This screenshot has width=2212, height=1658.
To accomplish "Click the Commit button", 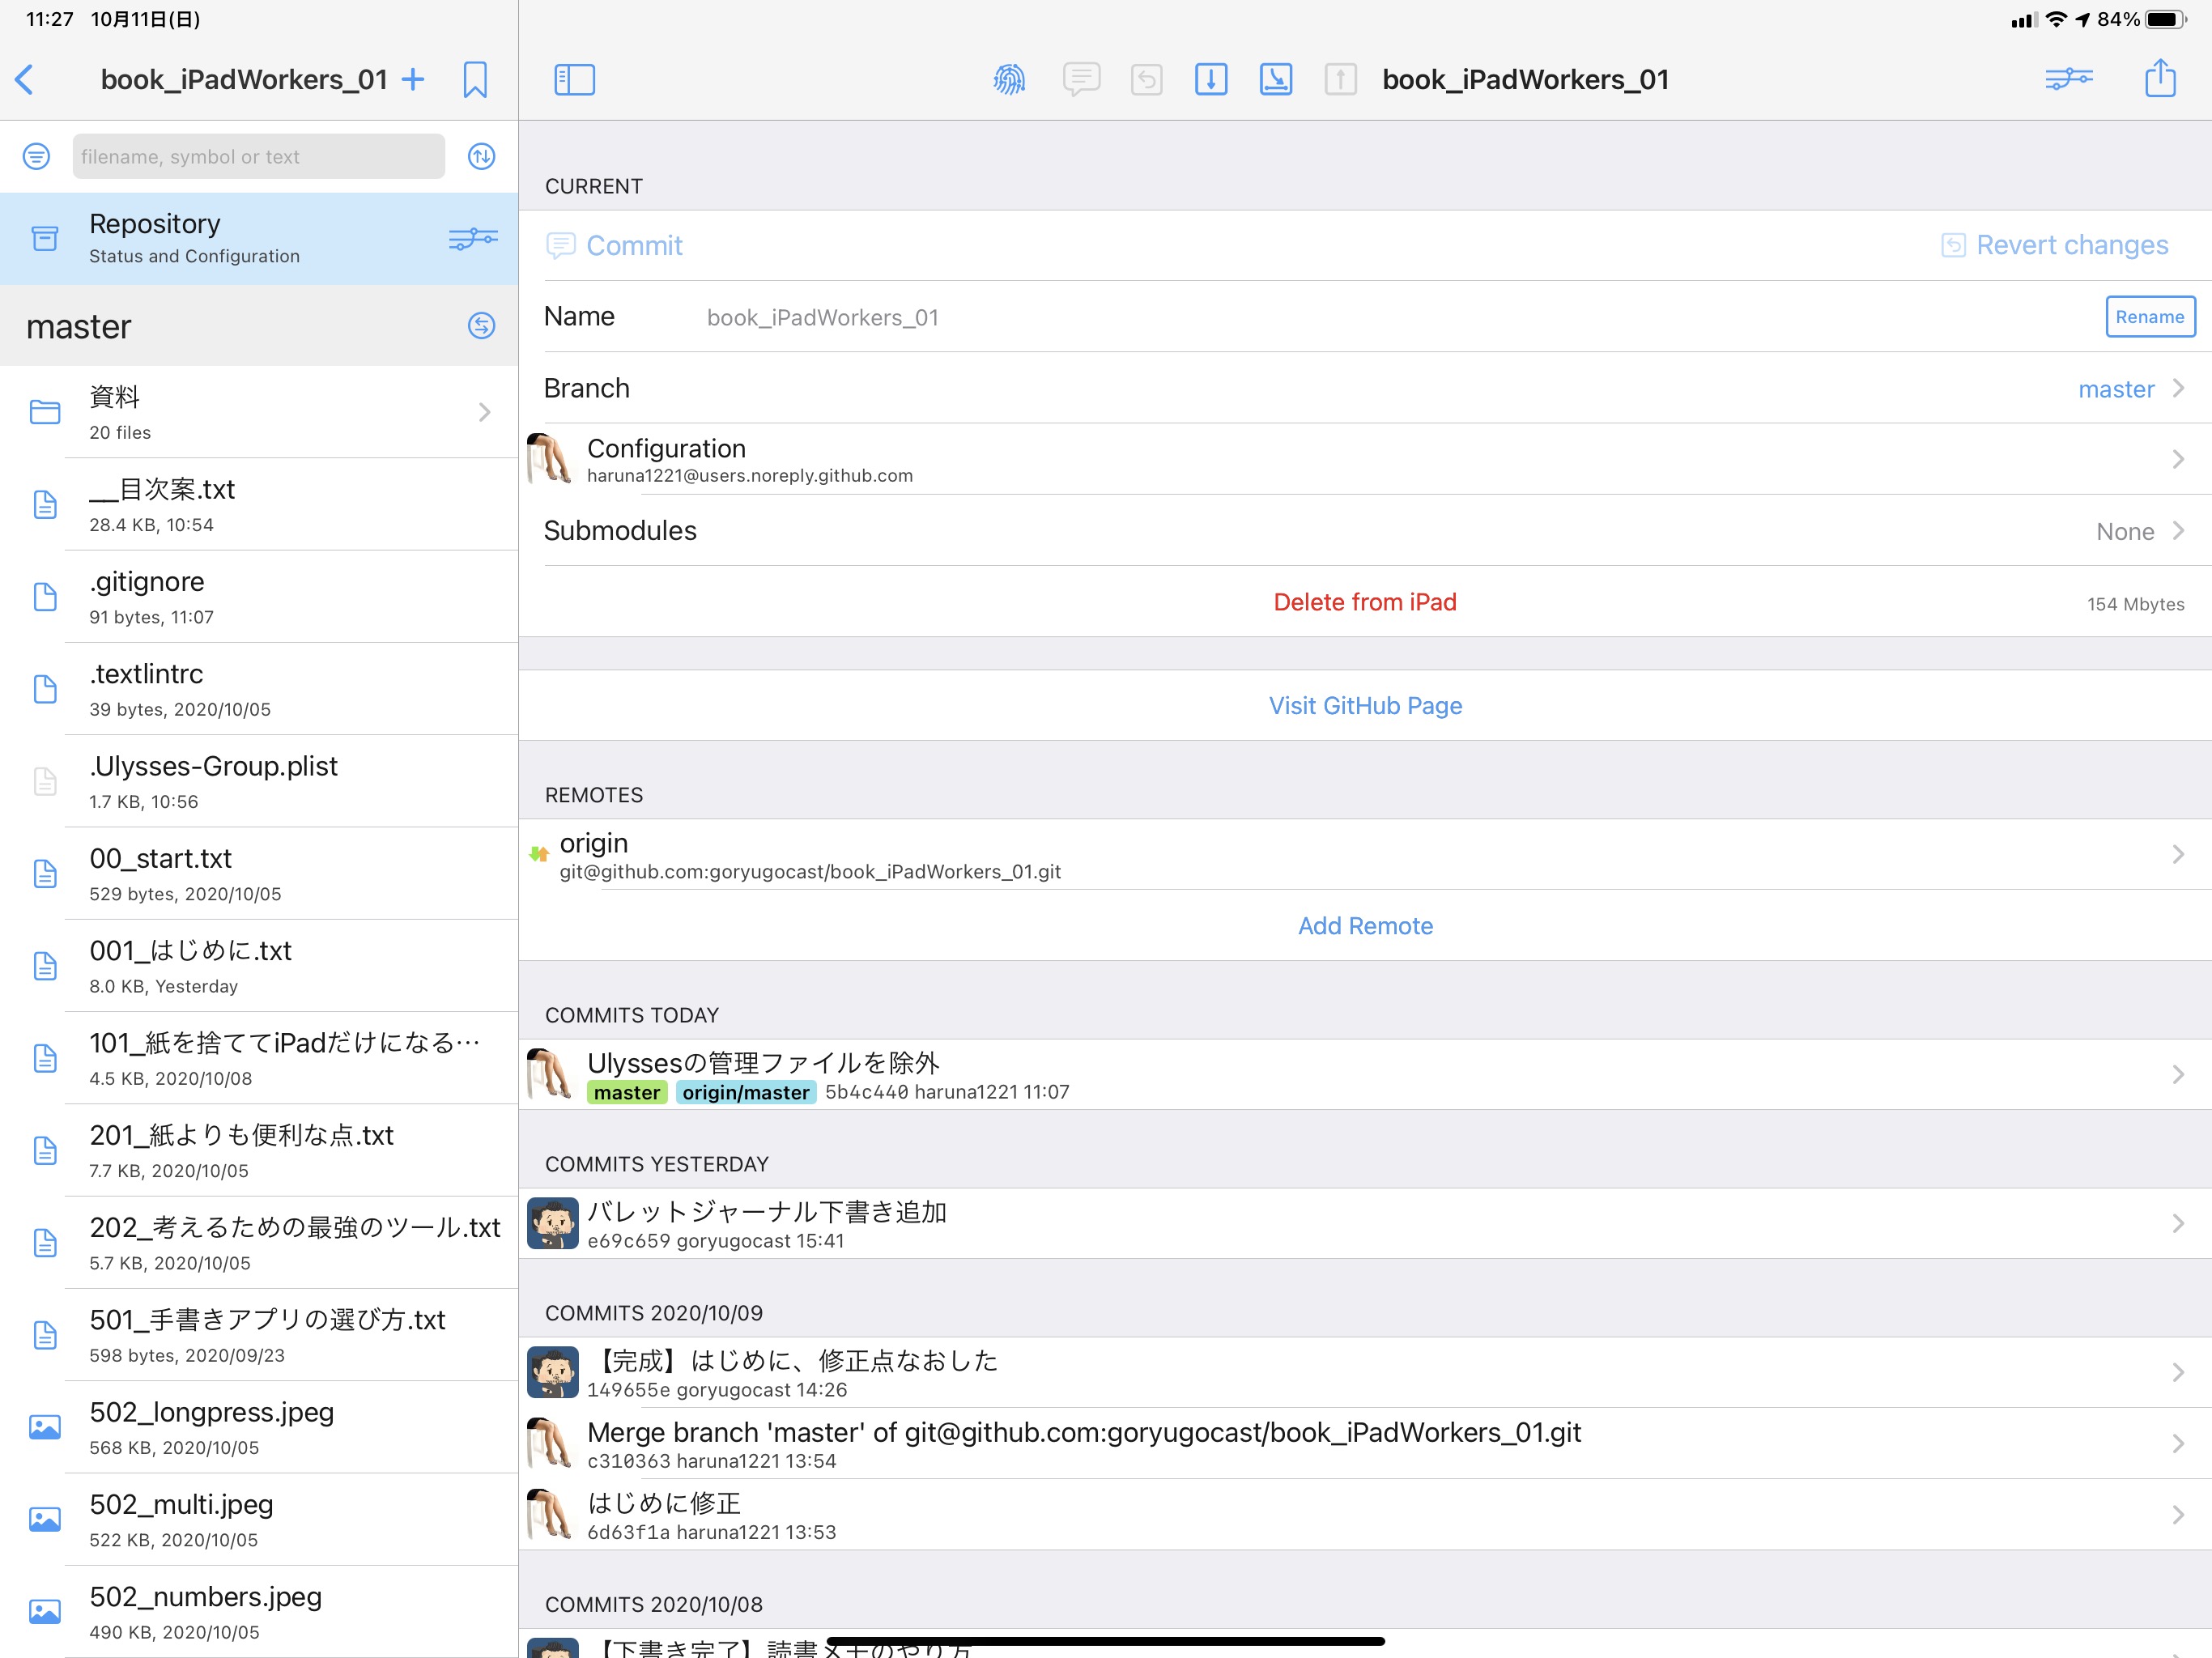I will (x=615, y=245).
